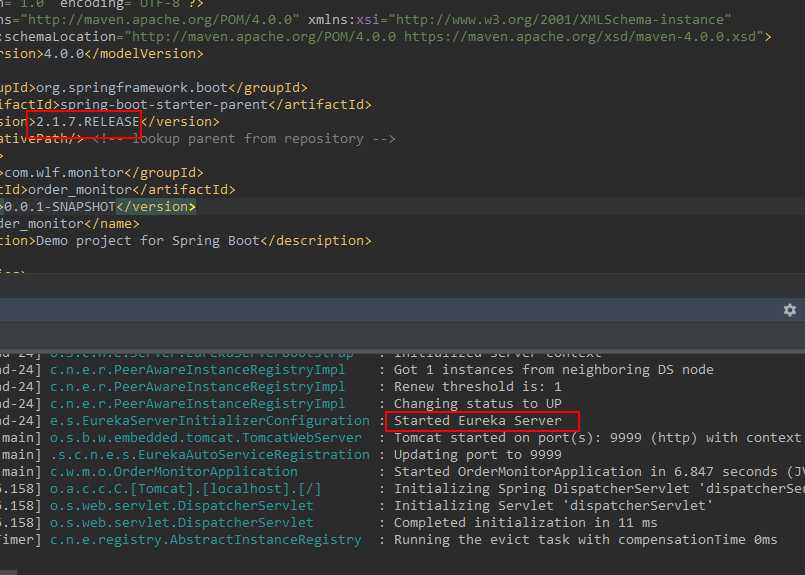
Task: Click the EurekaServerInitializerConfiguration logger name
Action: [x=209, y=420]
